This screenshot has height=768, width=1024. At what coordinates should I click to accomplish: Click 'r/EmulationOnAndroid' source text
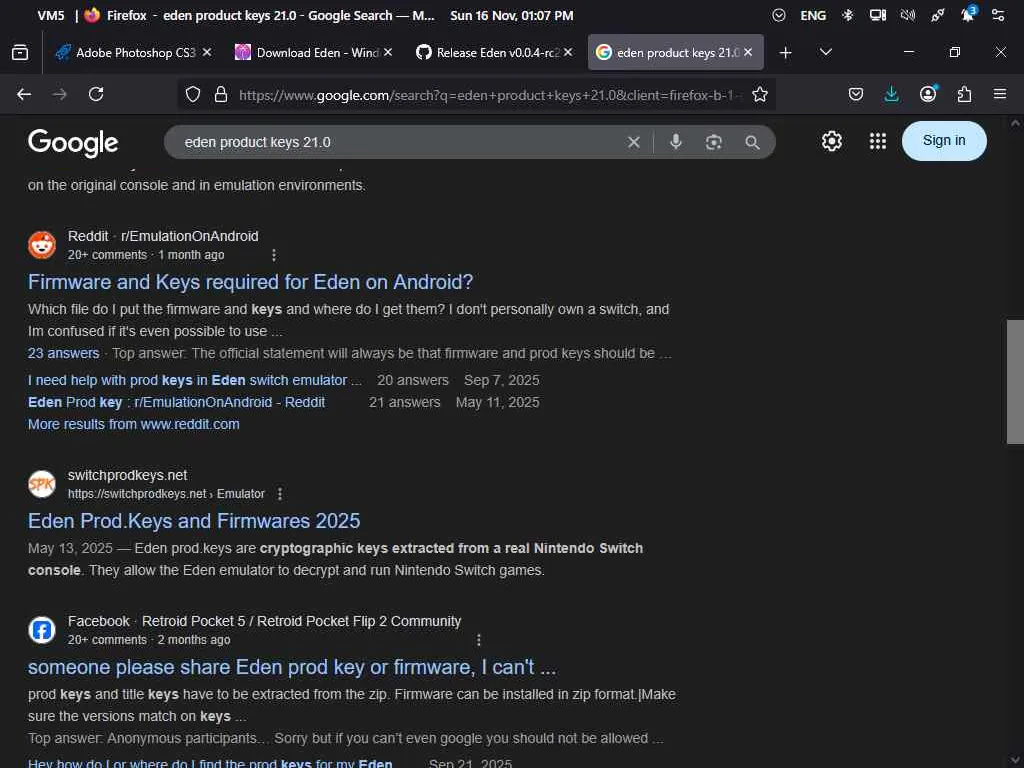(x=189, y=236)
